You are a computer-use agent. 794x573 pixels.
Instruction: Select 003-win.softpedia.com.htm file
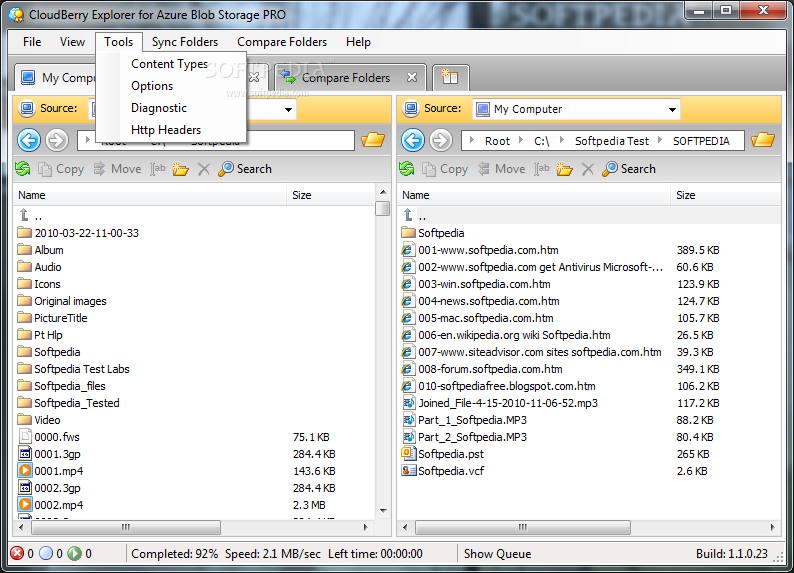tap(476, 284)
